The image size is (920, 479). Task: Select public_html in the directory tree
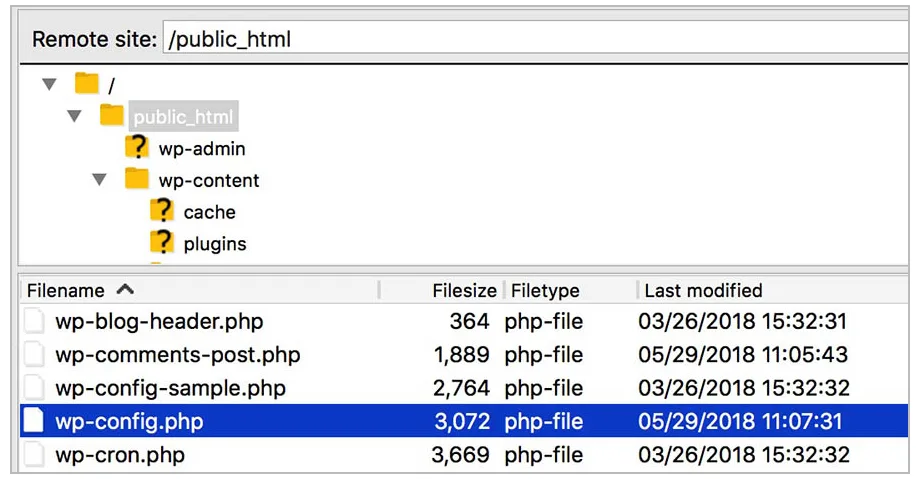(x=184, y=116)
